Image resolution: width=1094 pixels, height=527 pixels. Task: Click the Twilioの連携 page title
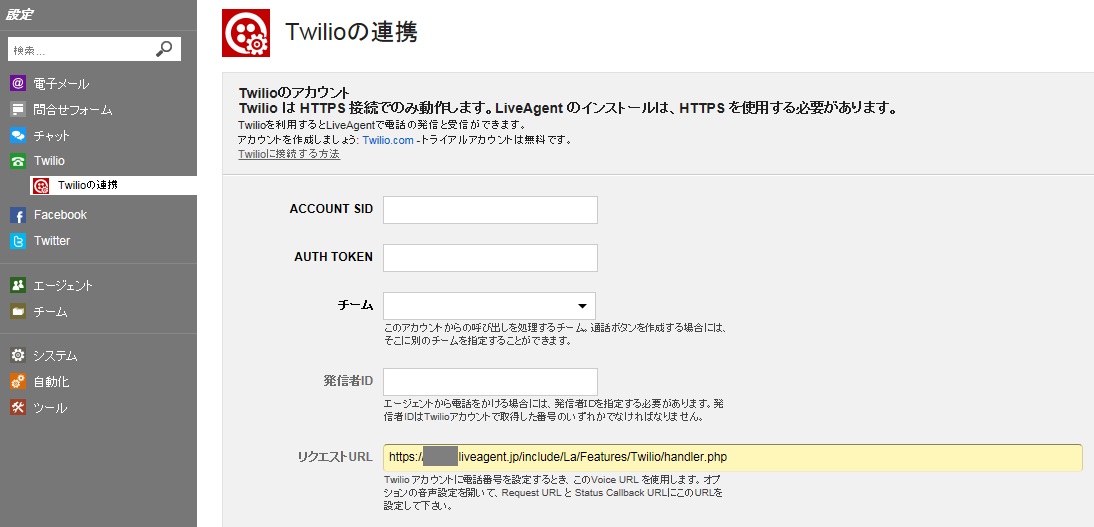pyautogui.click(x=352, y=32)
